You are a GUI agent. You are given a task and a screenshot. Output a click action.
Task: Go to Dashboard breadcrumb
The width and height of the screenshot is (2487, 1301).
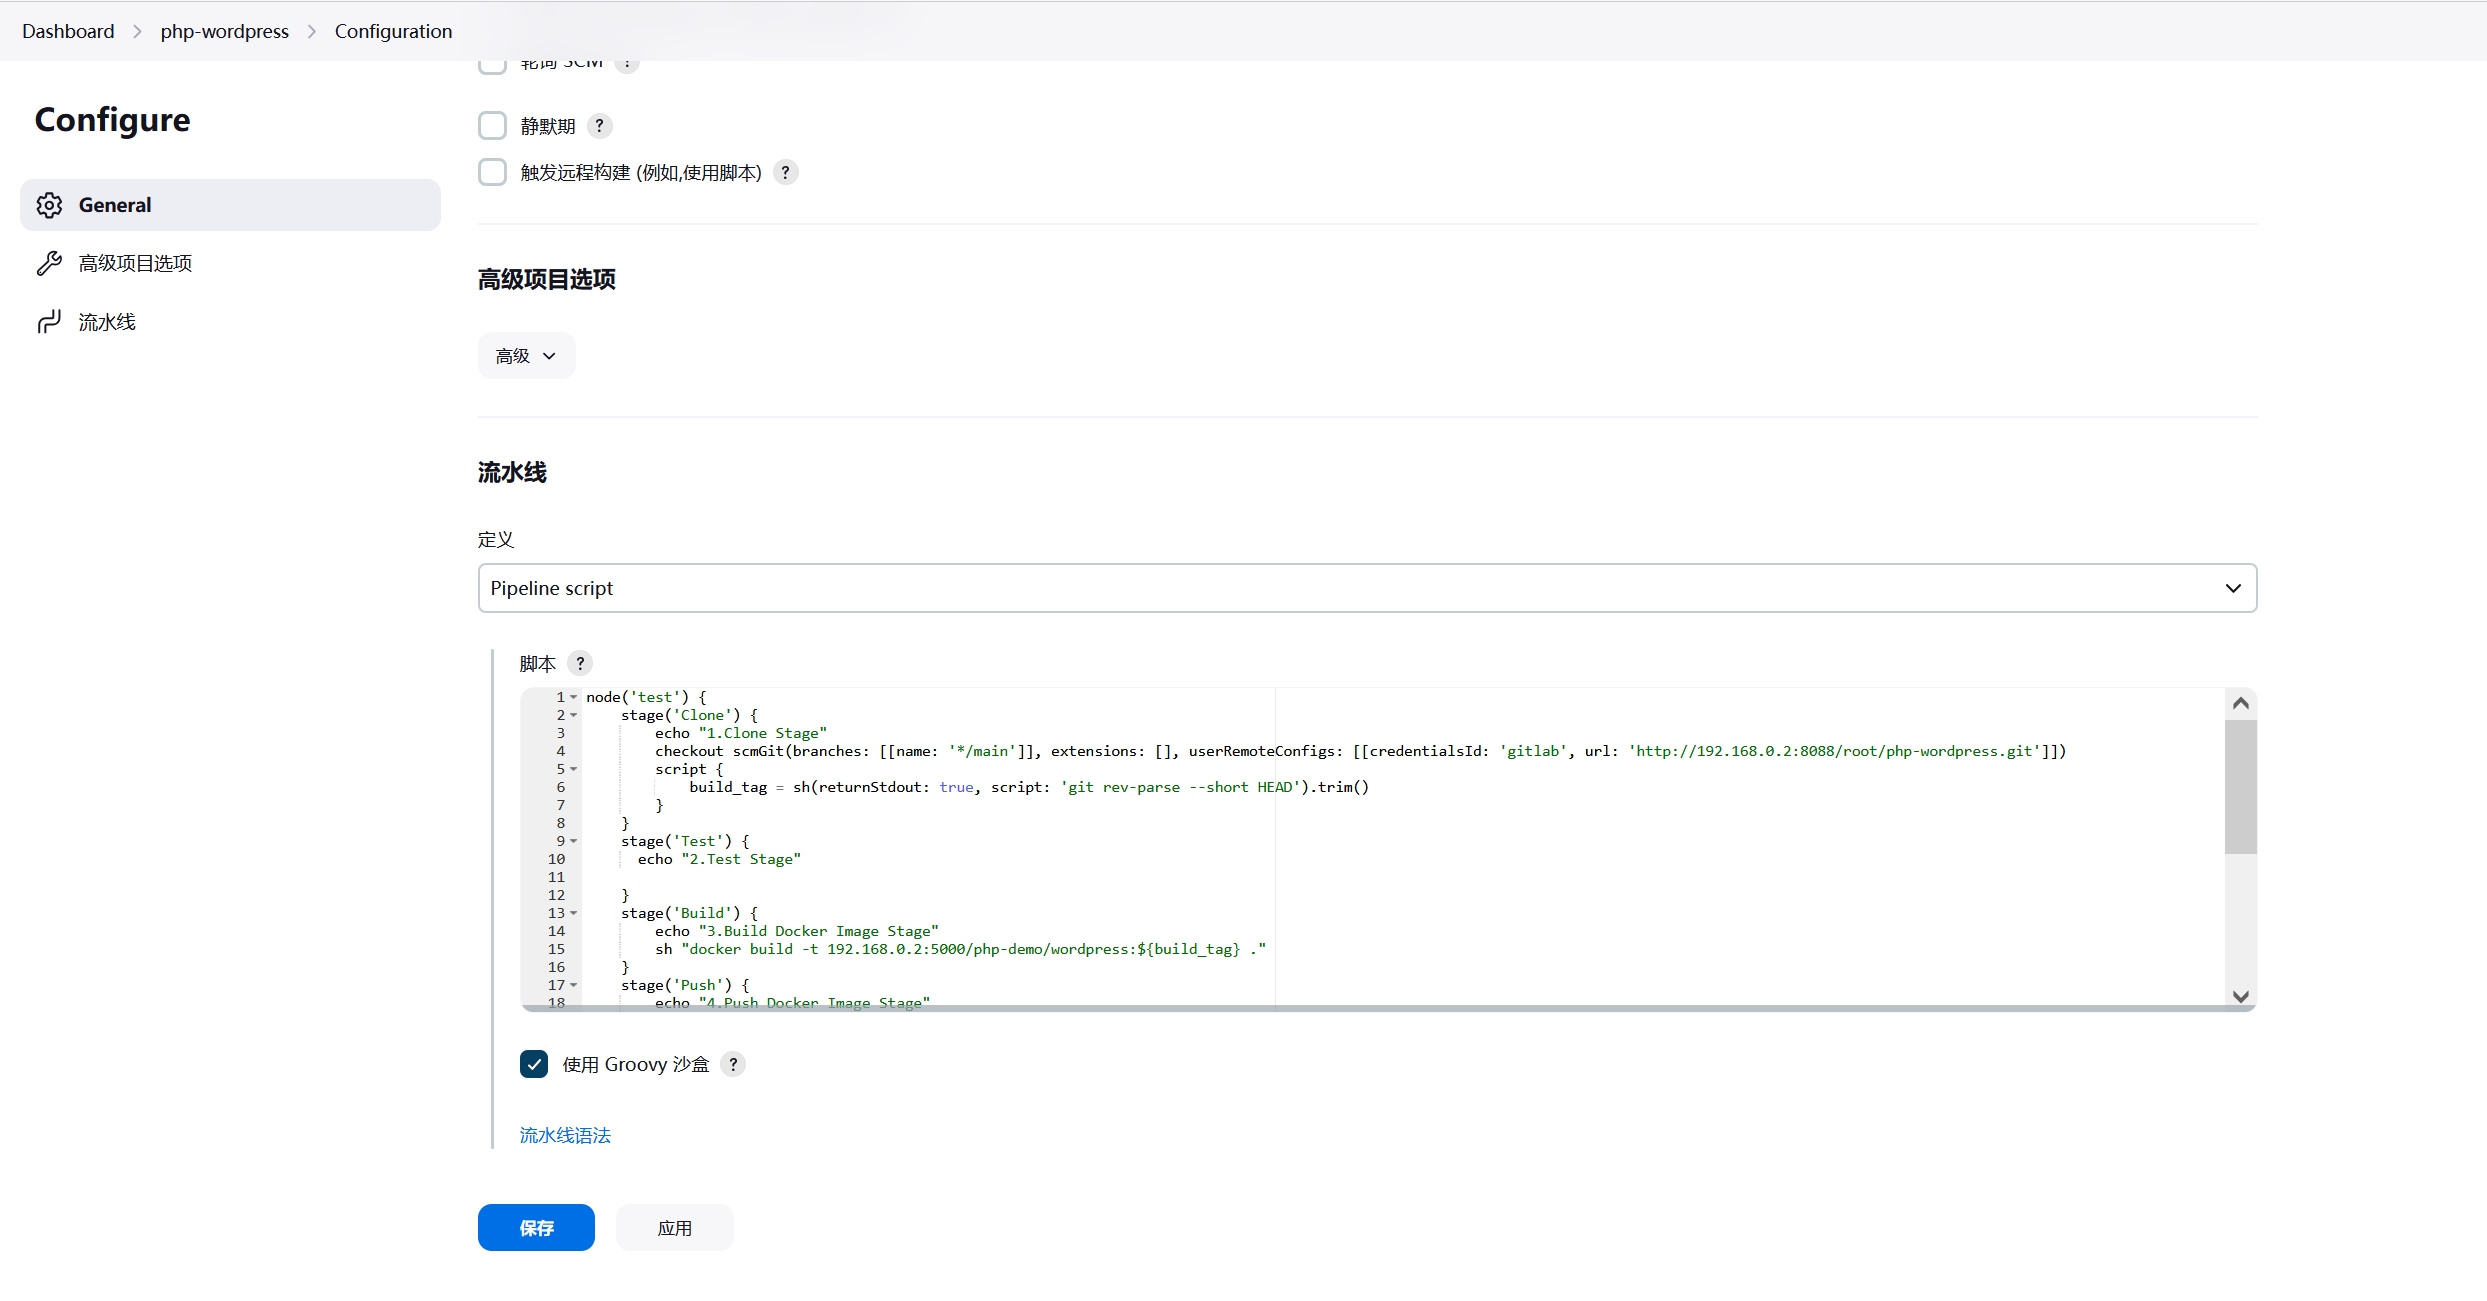(x=68, y=31)
